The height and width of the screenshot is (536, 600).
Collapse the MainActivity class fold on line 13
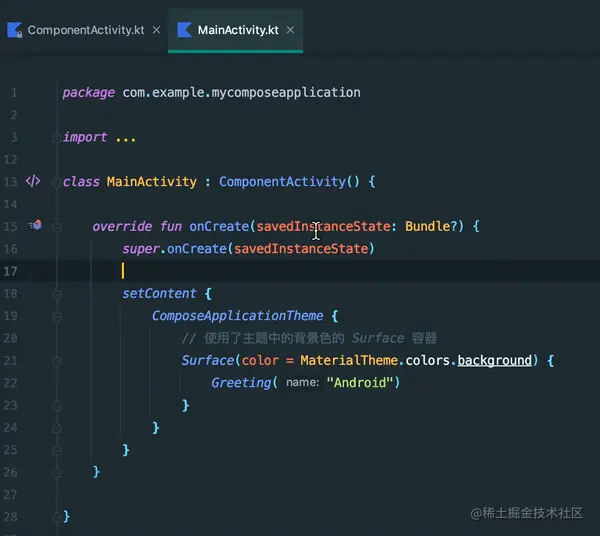point(56,182)
